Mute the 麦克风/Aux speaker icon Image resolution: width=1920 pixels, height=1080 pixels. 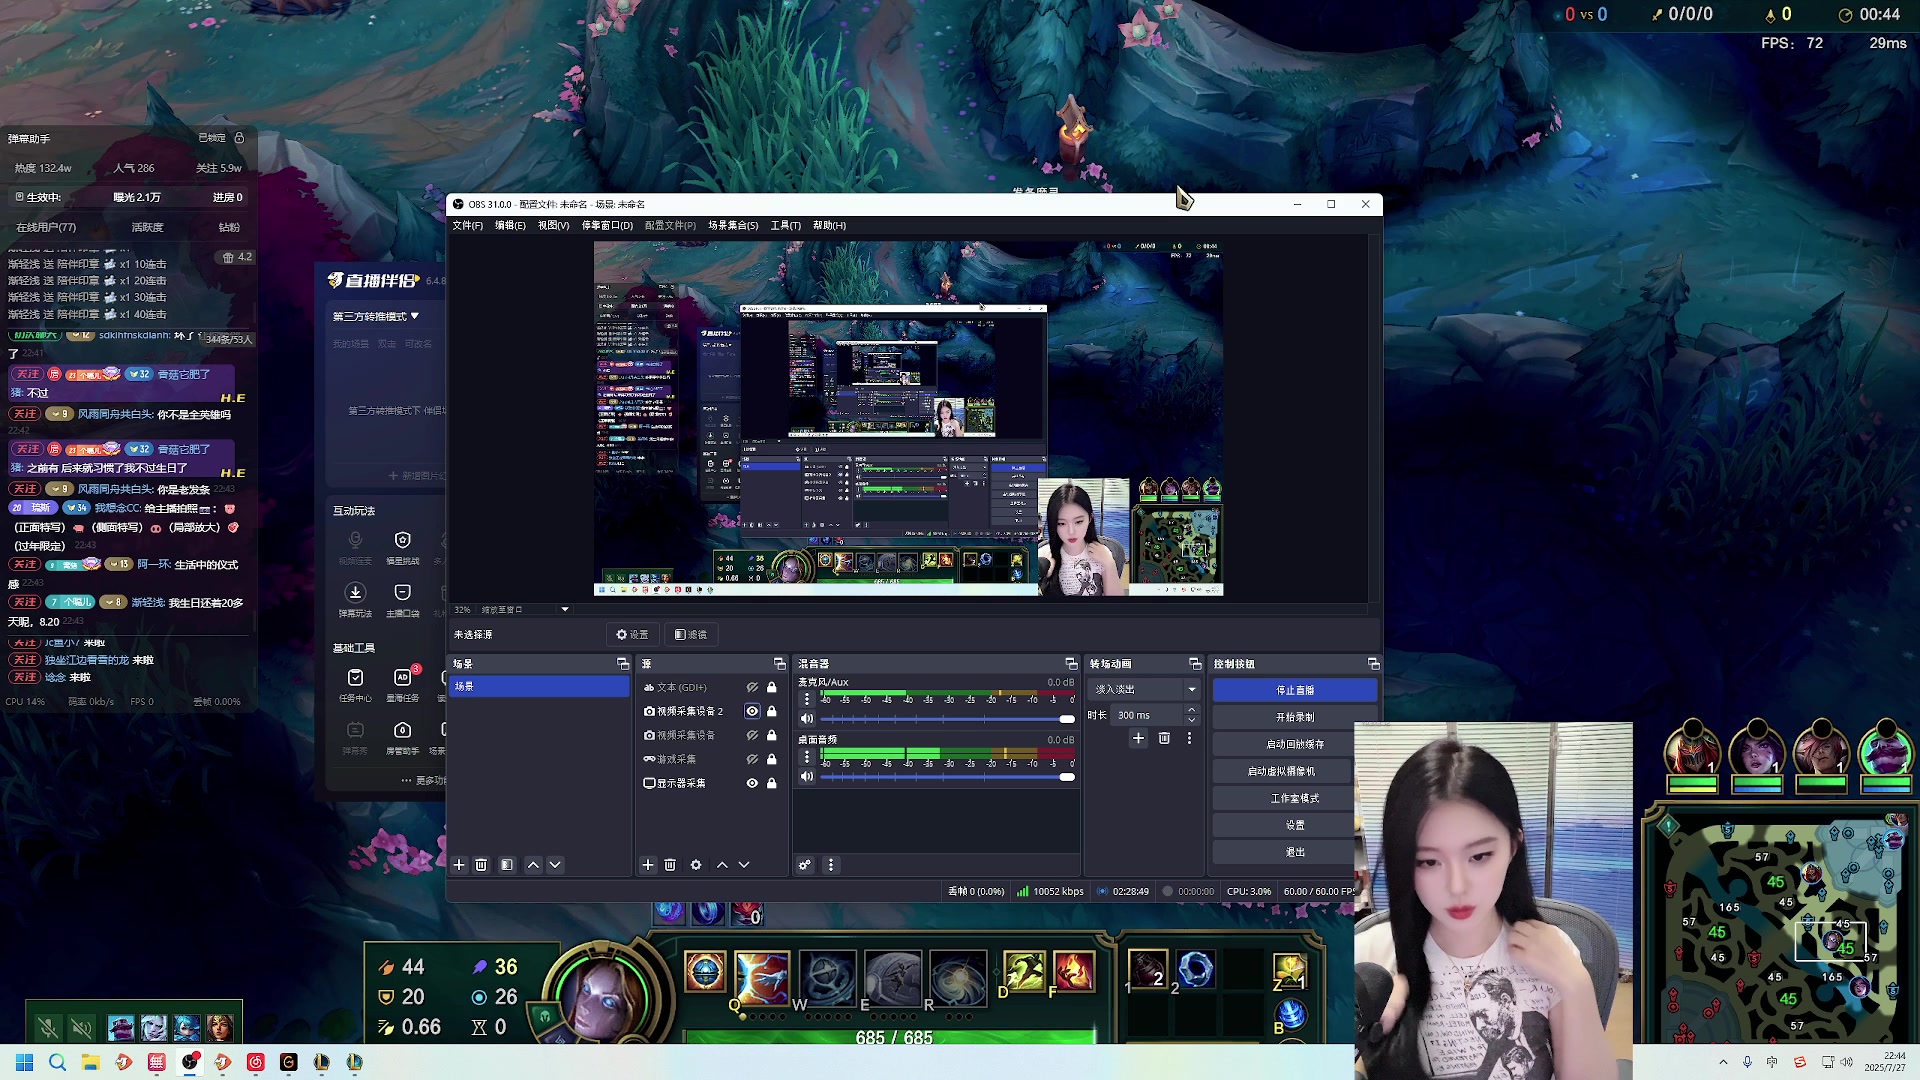(x=807, y=719)
